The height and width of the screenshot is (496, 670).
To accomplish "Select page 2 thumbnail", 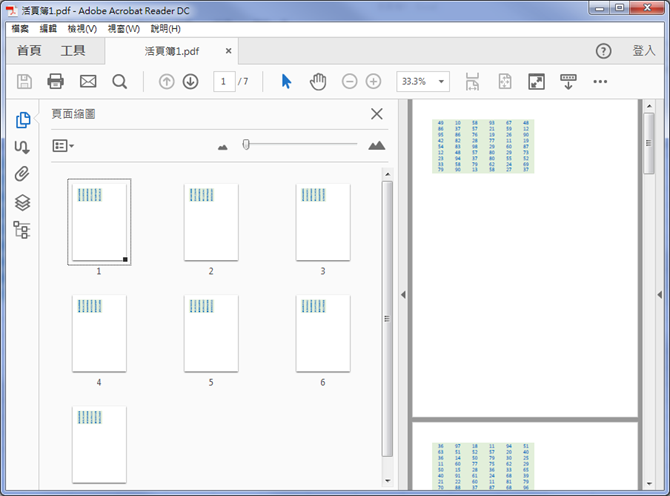I will click(211, 222).
